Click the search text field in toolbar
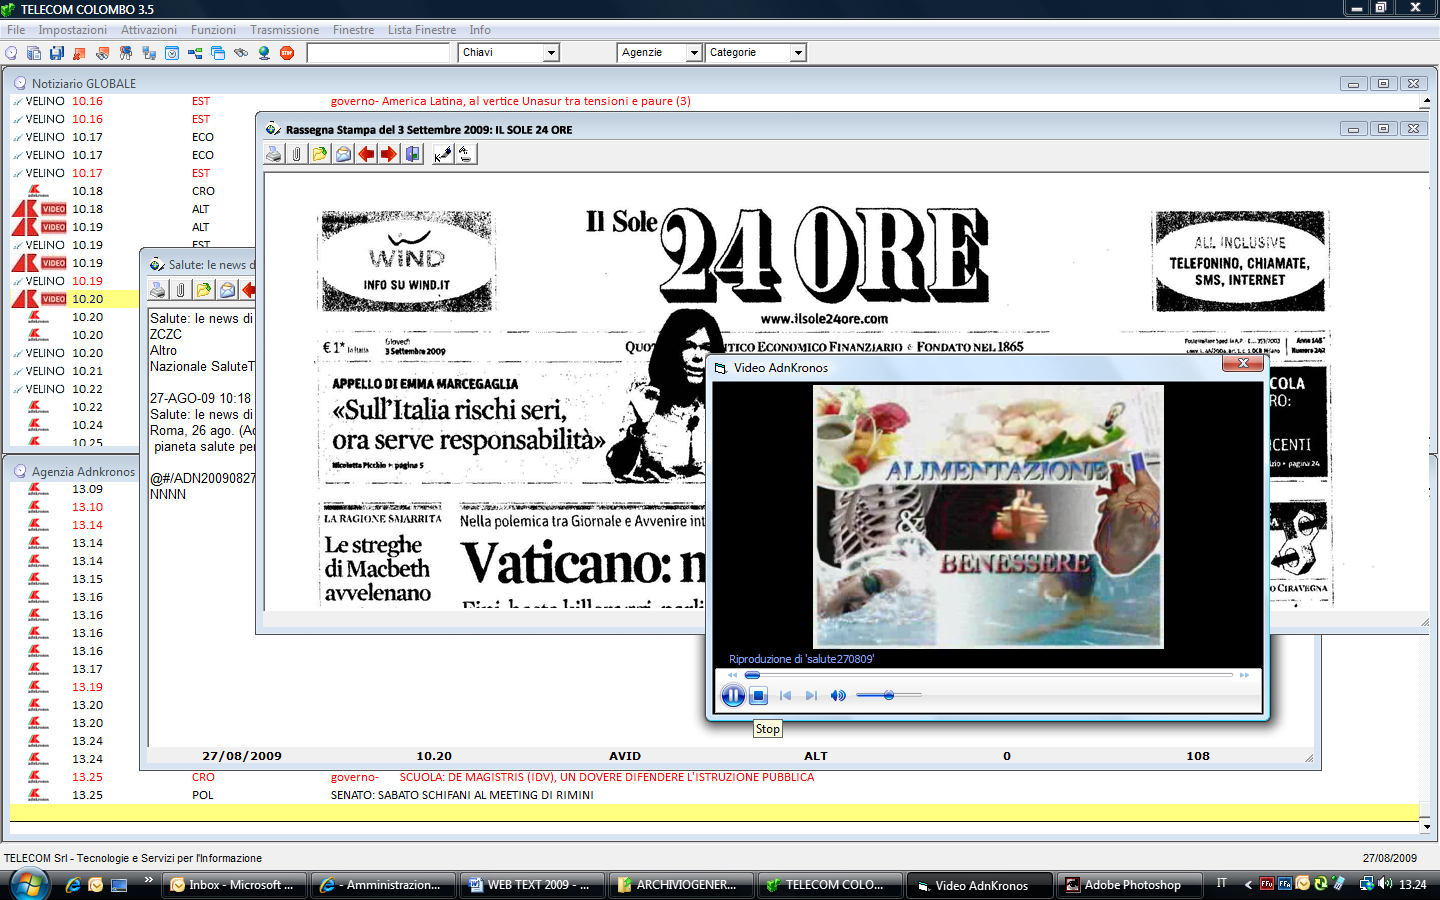The height and width of the screenshot is (900, 1440). pos(378,53)
